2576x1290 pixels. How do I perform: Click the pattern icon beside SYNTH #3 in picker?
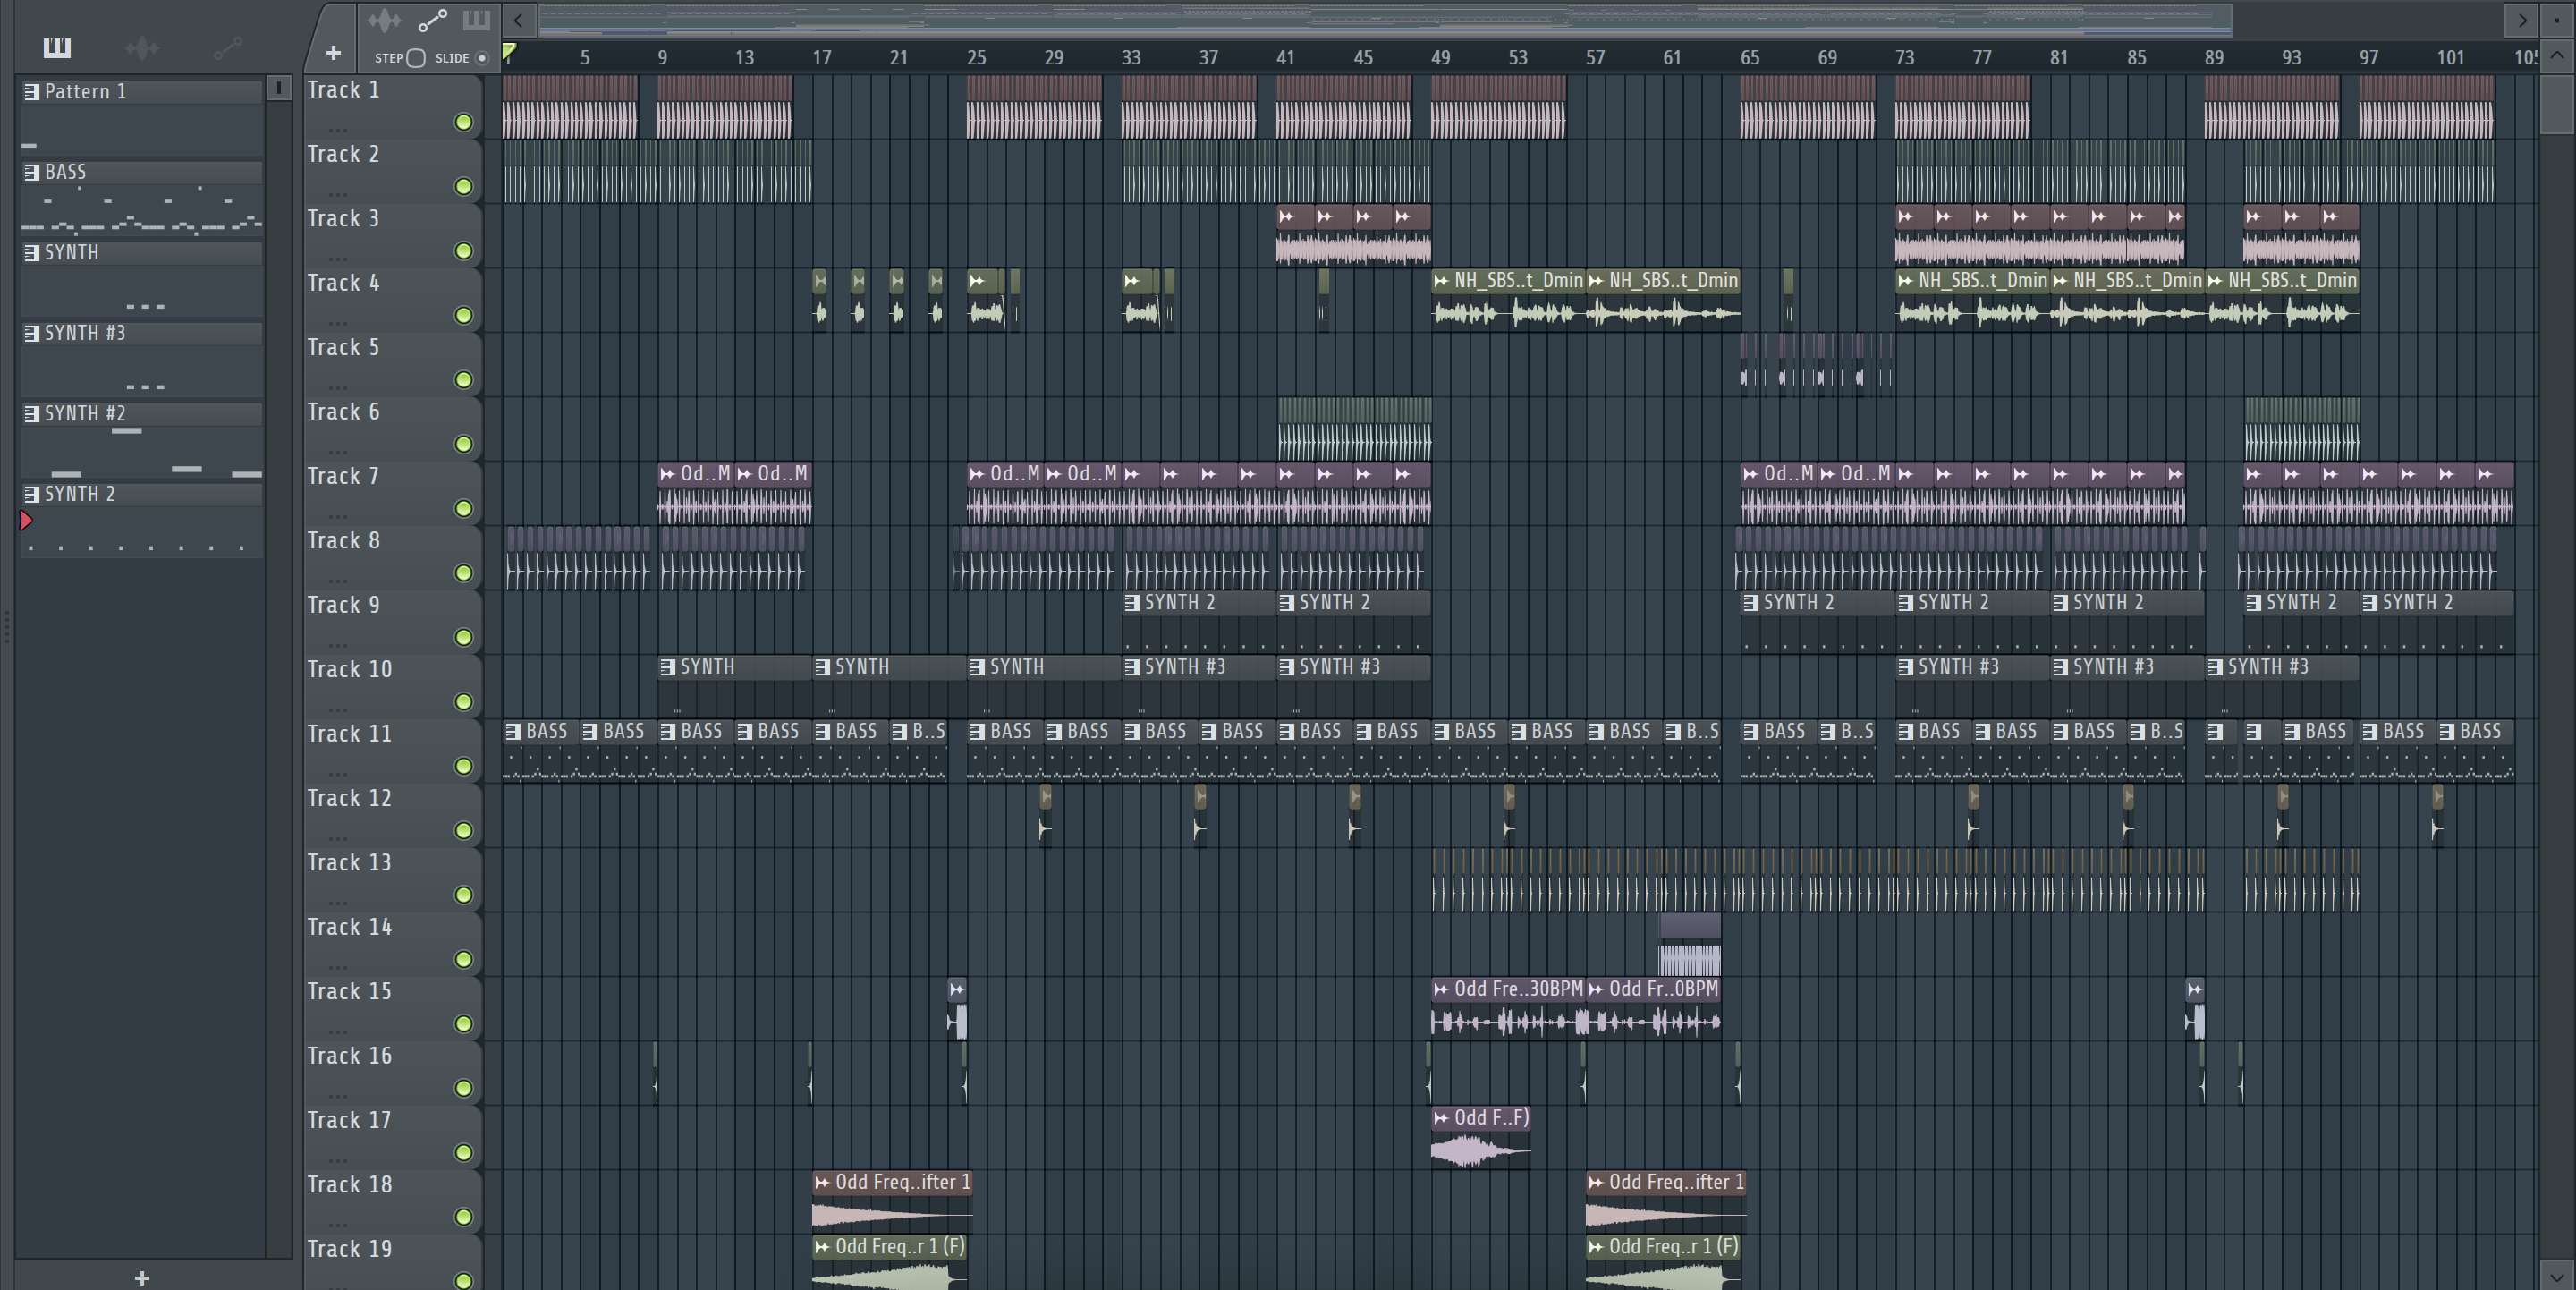pos(32,333)
